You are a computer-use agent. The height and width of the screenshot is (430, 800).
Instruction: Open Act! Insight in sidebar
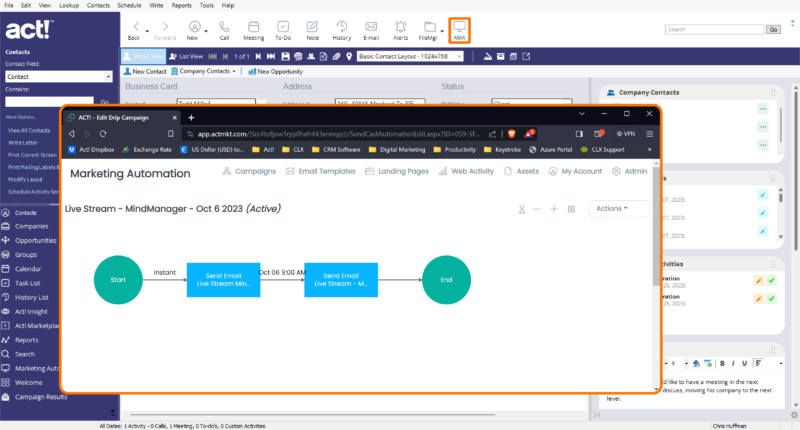point(31,312)
